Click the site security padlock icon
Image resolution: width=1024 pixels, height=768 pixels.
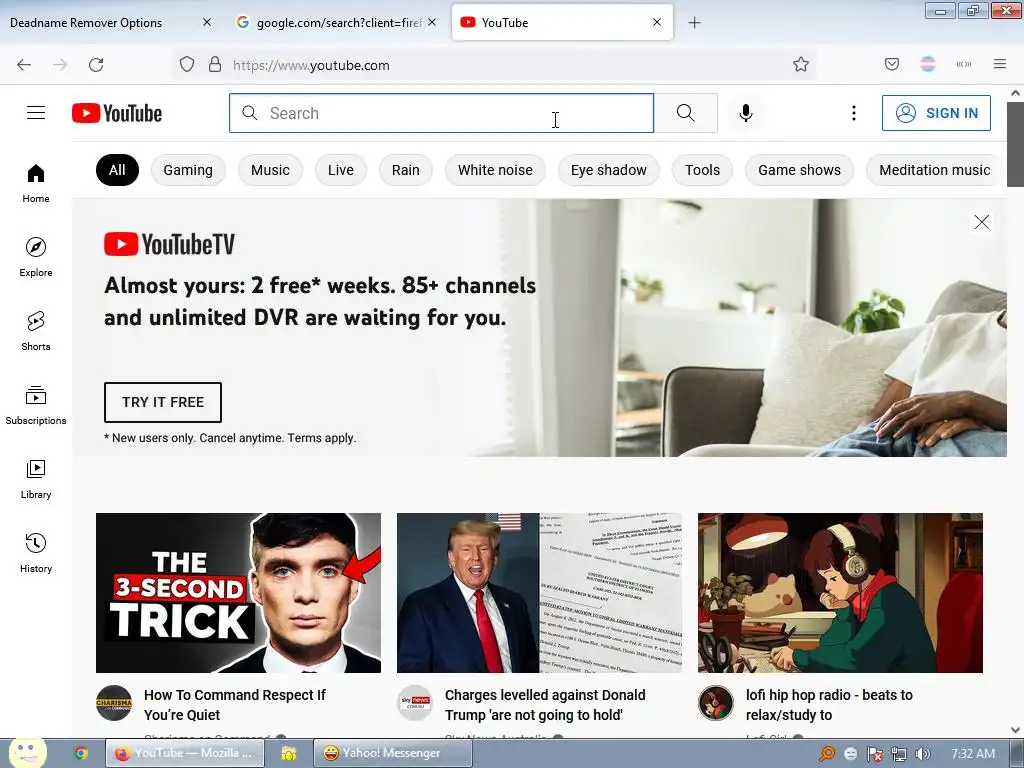click(x=214, y=64)
